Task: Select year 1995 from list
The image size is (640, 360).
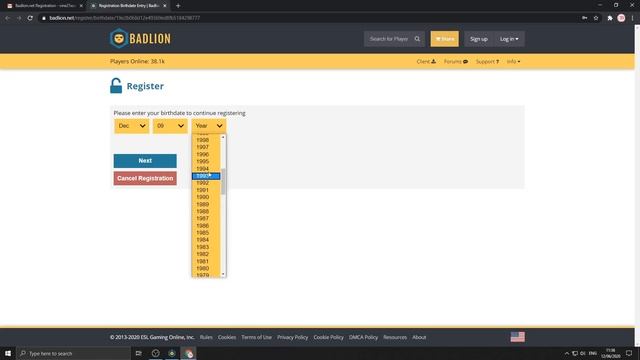Action: click(x=206, y=161)
